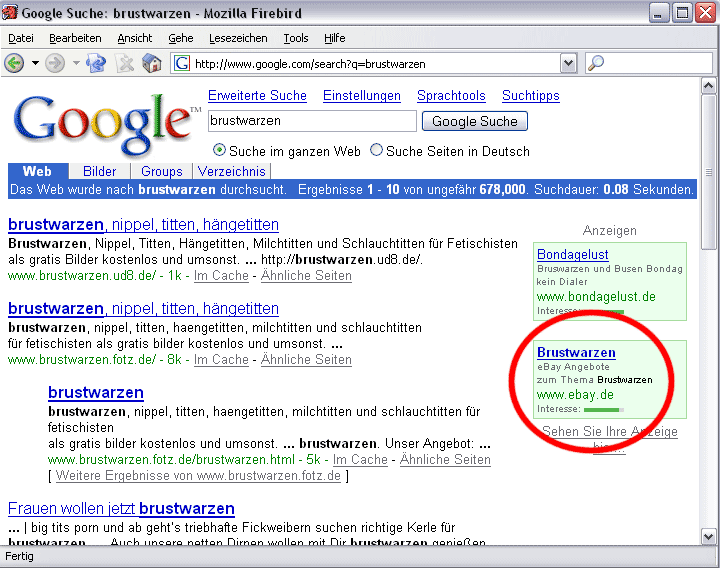Open the eBay 'Brustwarzen' ad title

pyautogui.click(x=576, y=353)
